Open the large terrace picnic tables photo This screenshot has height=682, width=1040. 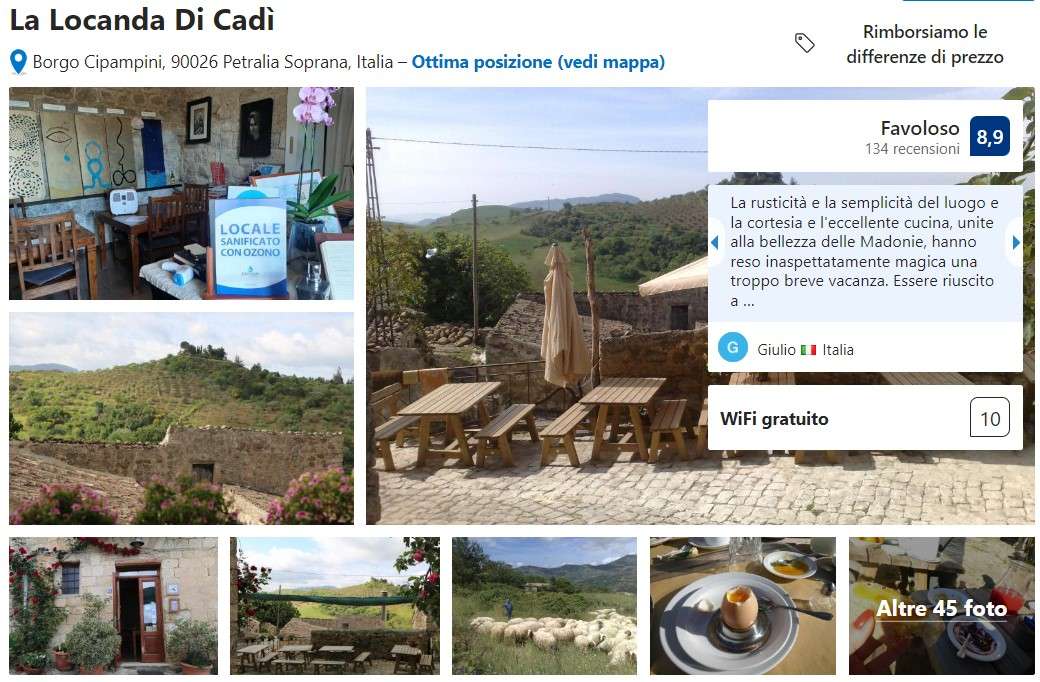(x=537, y=306)
